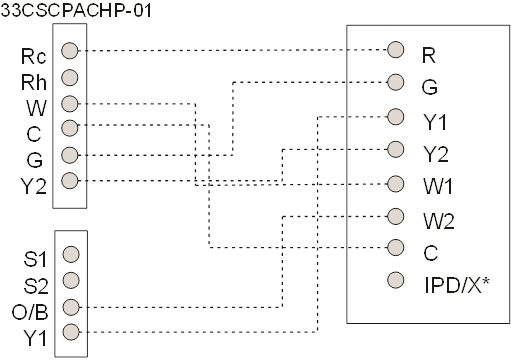The width and height of the screenshot is (511, 360).
Task: Pick the G terminal circle on 33CSCPACHP-01 block
Action: pyautogui.click(x=70, y=155)
